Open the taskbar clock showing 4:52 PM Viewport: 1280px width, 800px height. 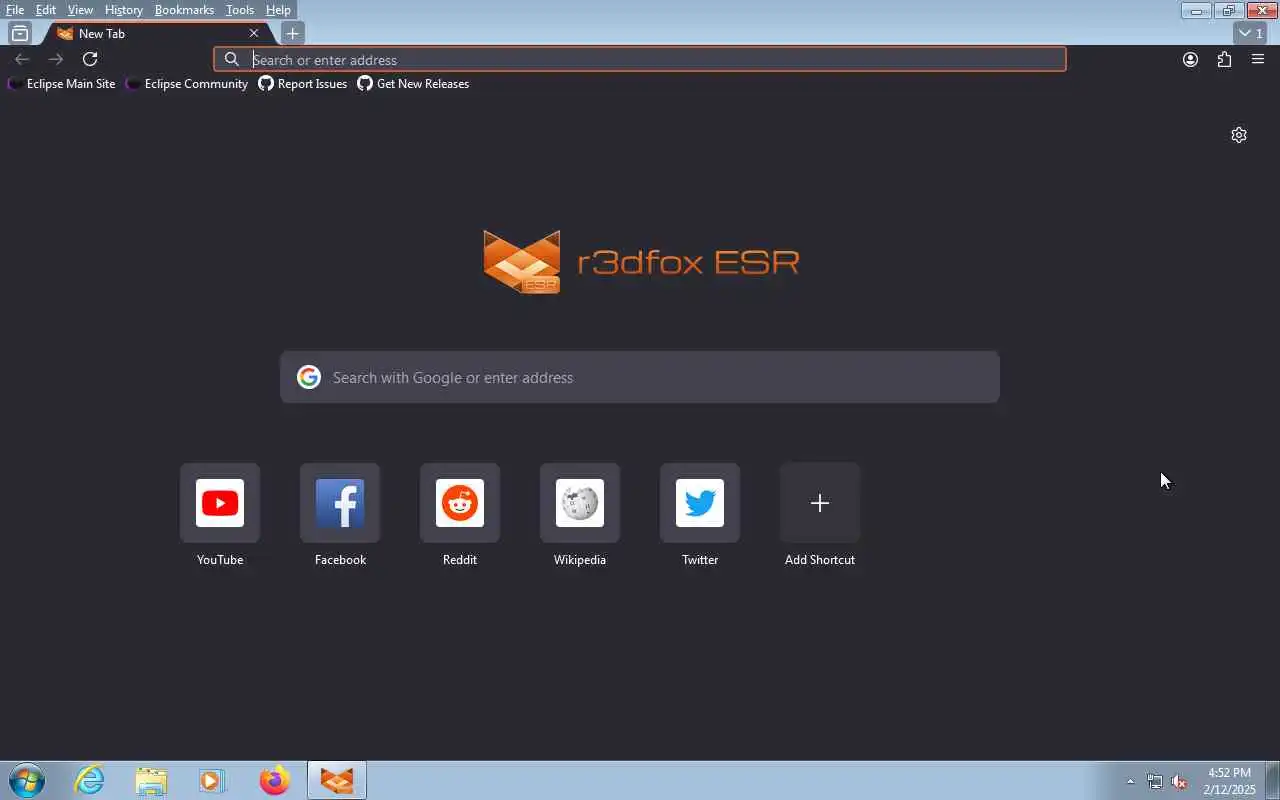click(1229, 781)
